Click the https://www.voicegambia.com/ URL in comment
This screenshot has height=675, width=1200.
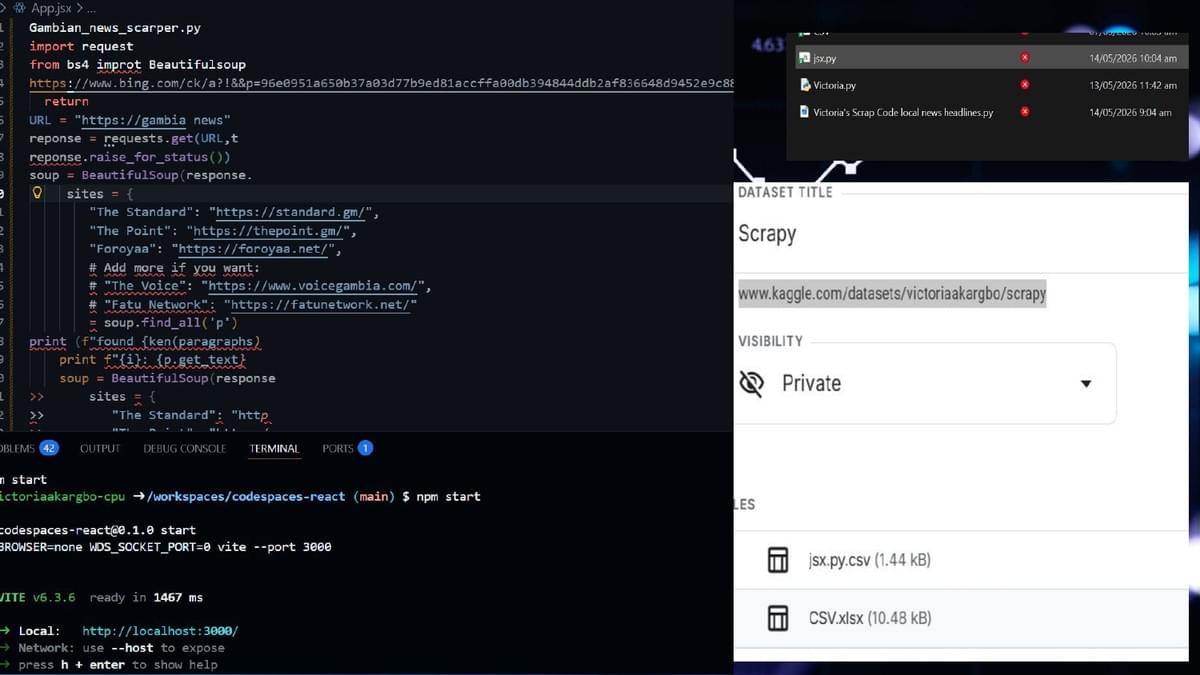(315, 286)
